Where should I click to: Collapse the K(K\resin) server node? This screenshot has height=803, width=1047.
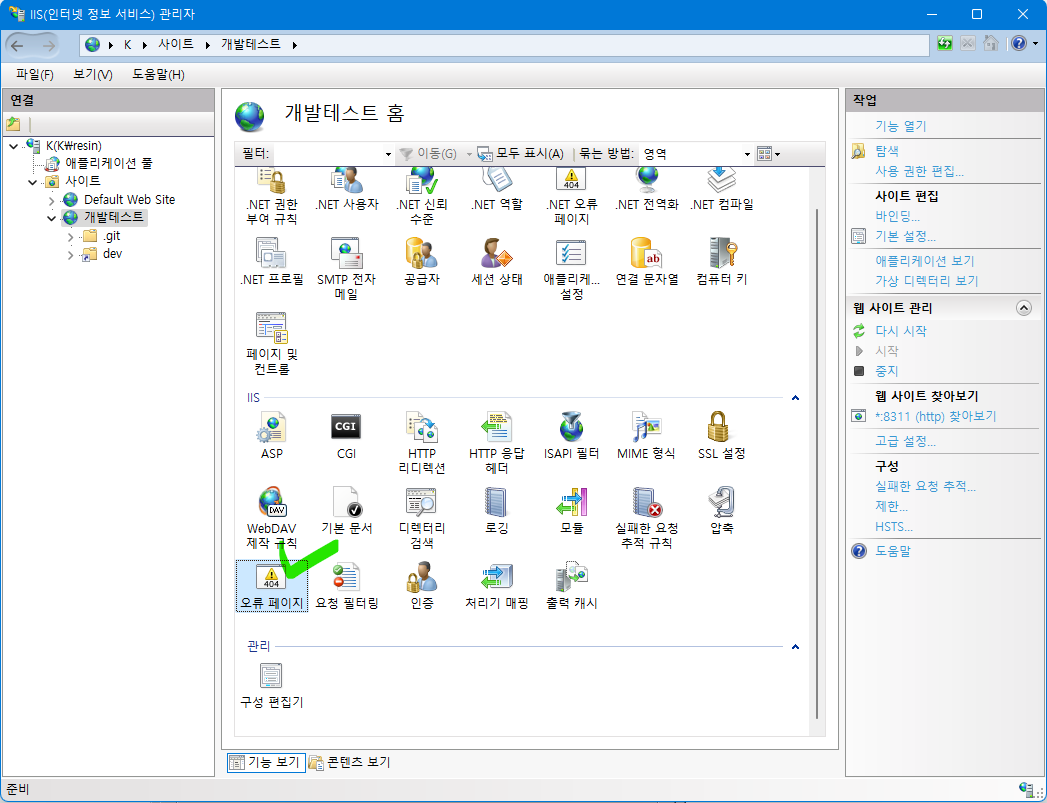[x=13, y=146]
